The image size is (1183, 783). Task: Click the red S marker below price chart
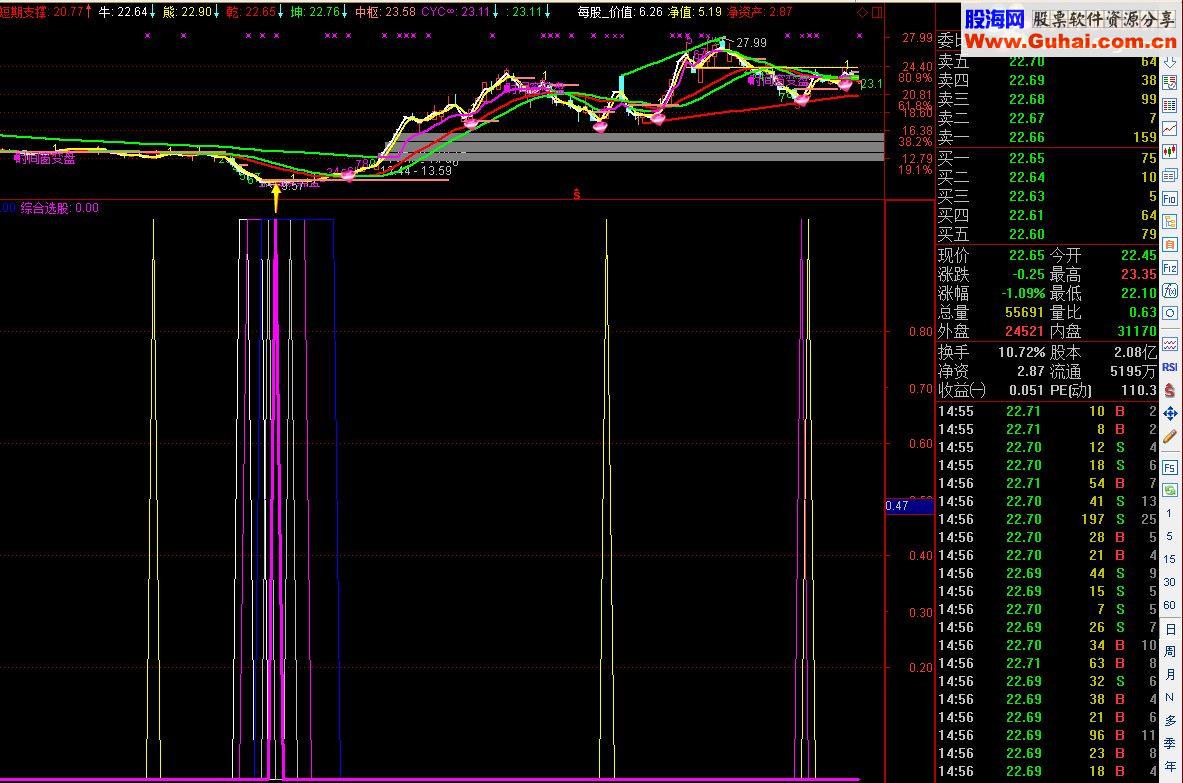576,195
